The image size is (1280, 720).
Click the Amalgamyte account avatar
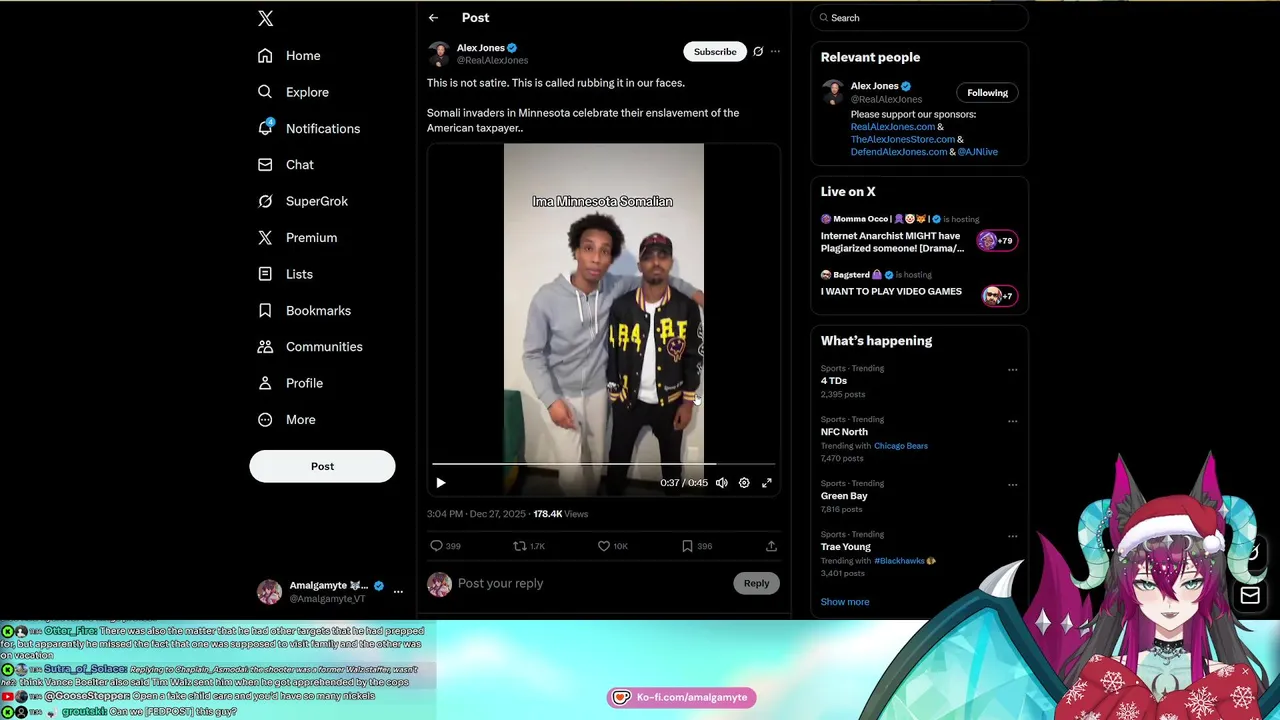(270, 592)
